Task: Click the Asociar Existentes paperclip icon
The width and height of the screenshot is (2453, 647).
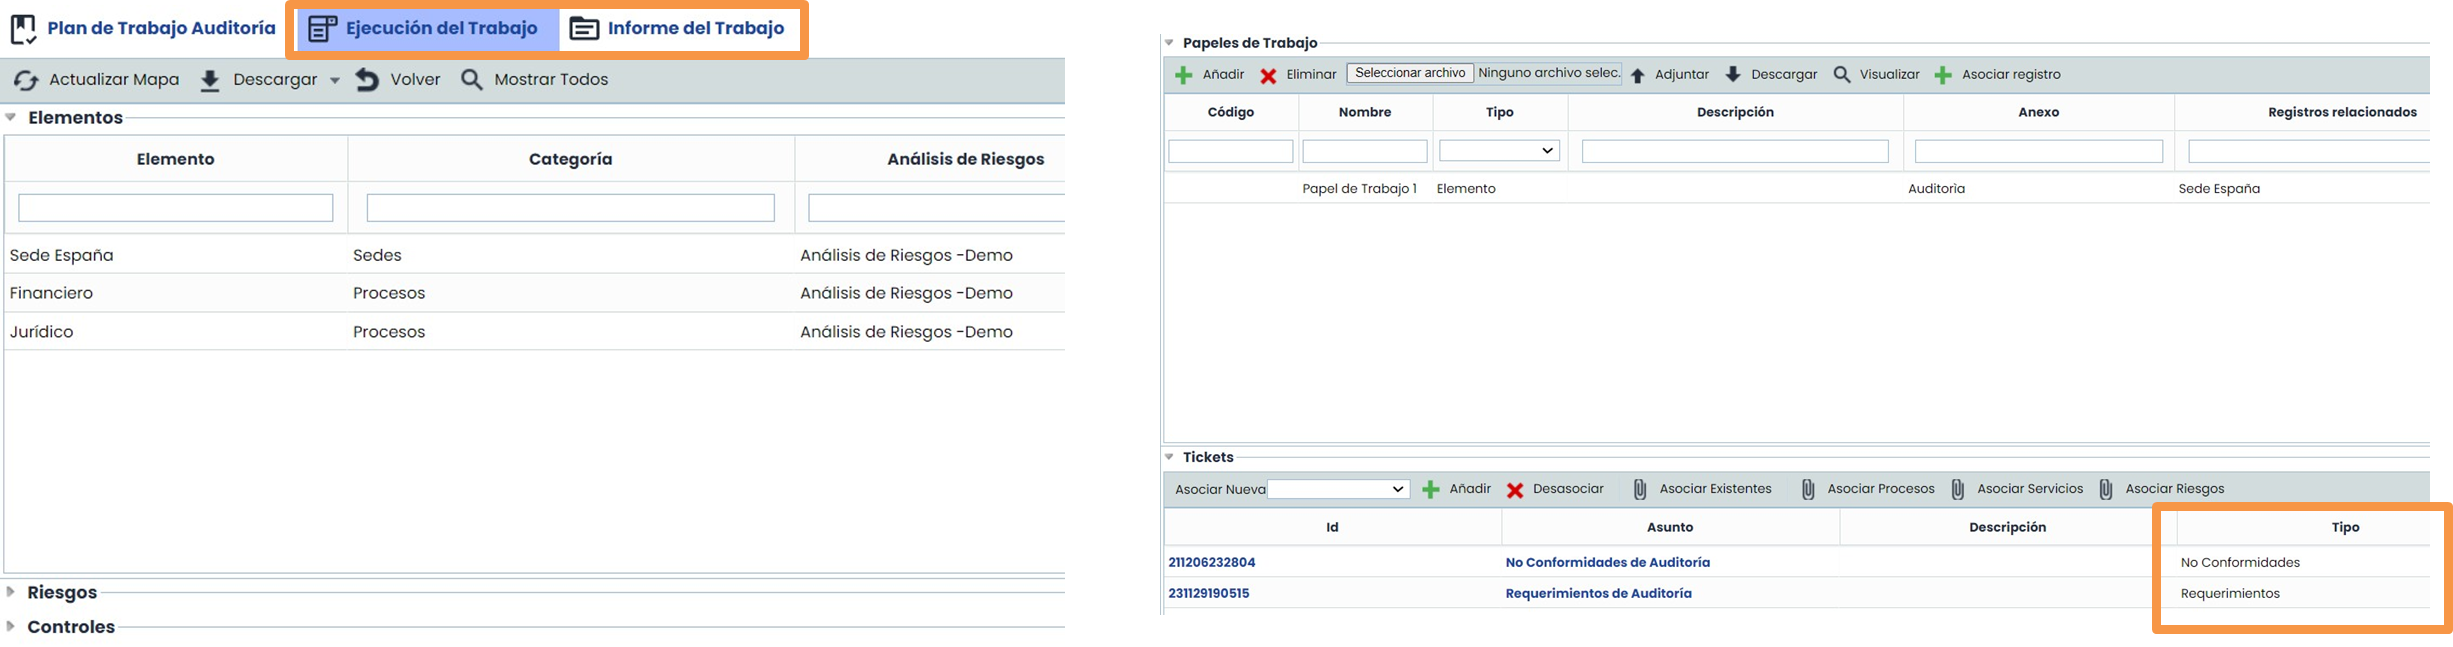Action: (x=1640, y=490)
